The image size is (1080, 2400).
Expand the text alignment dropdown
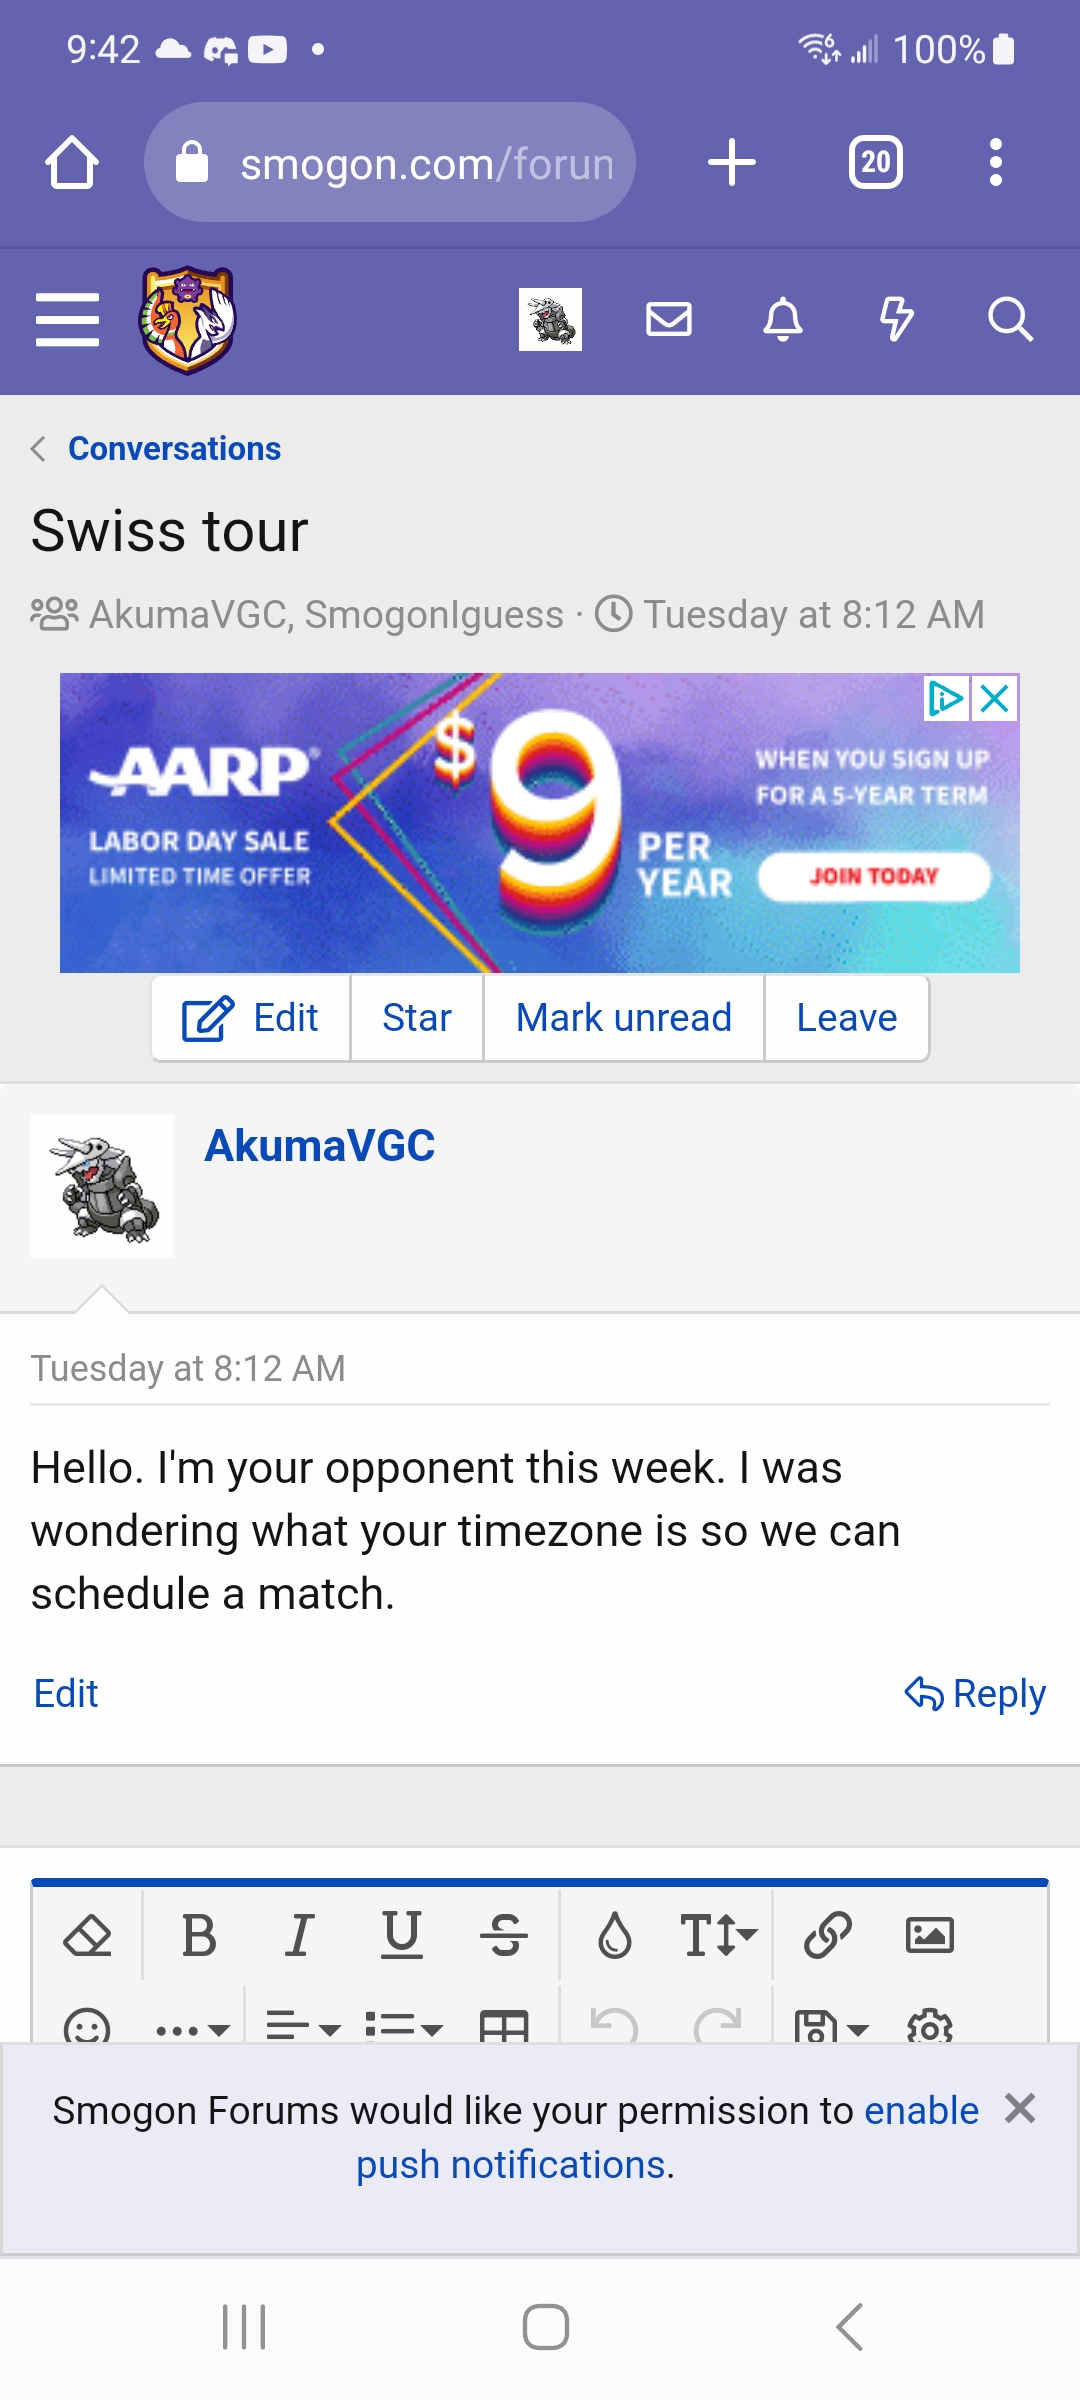(x=304, y=2027)
